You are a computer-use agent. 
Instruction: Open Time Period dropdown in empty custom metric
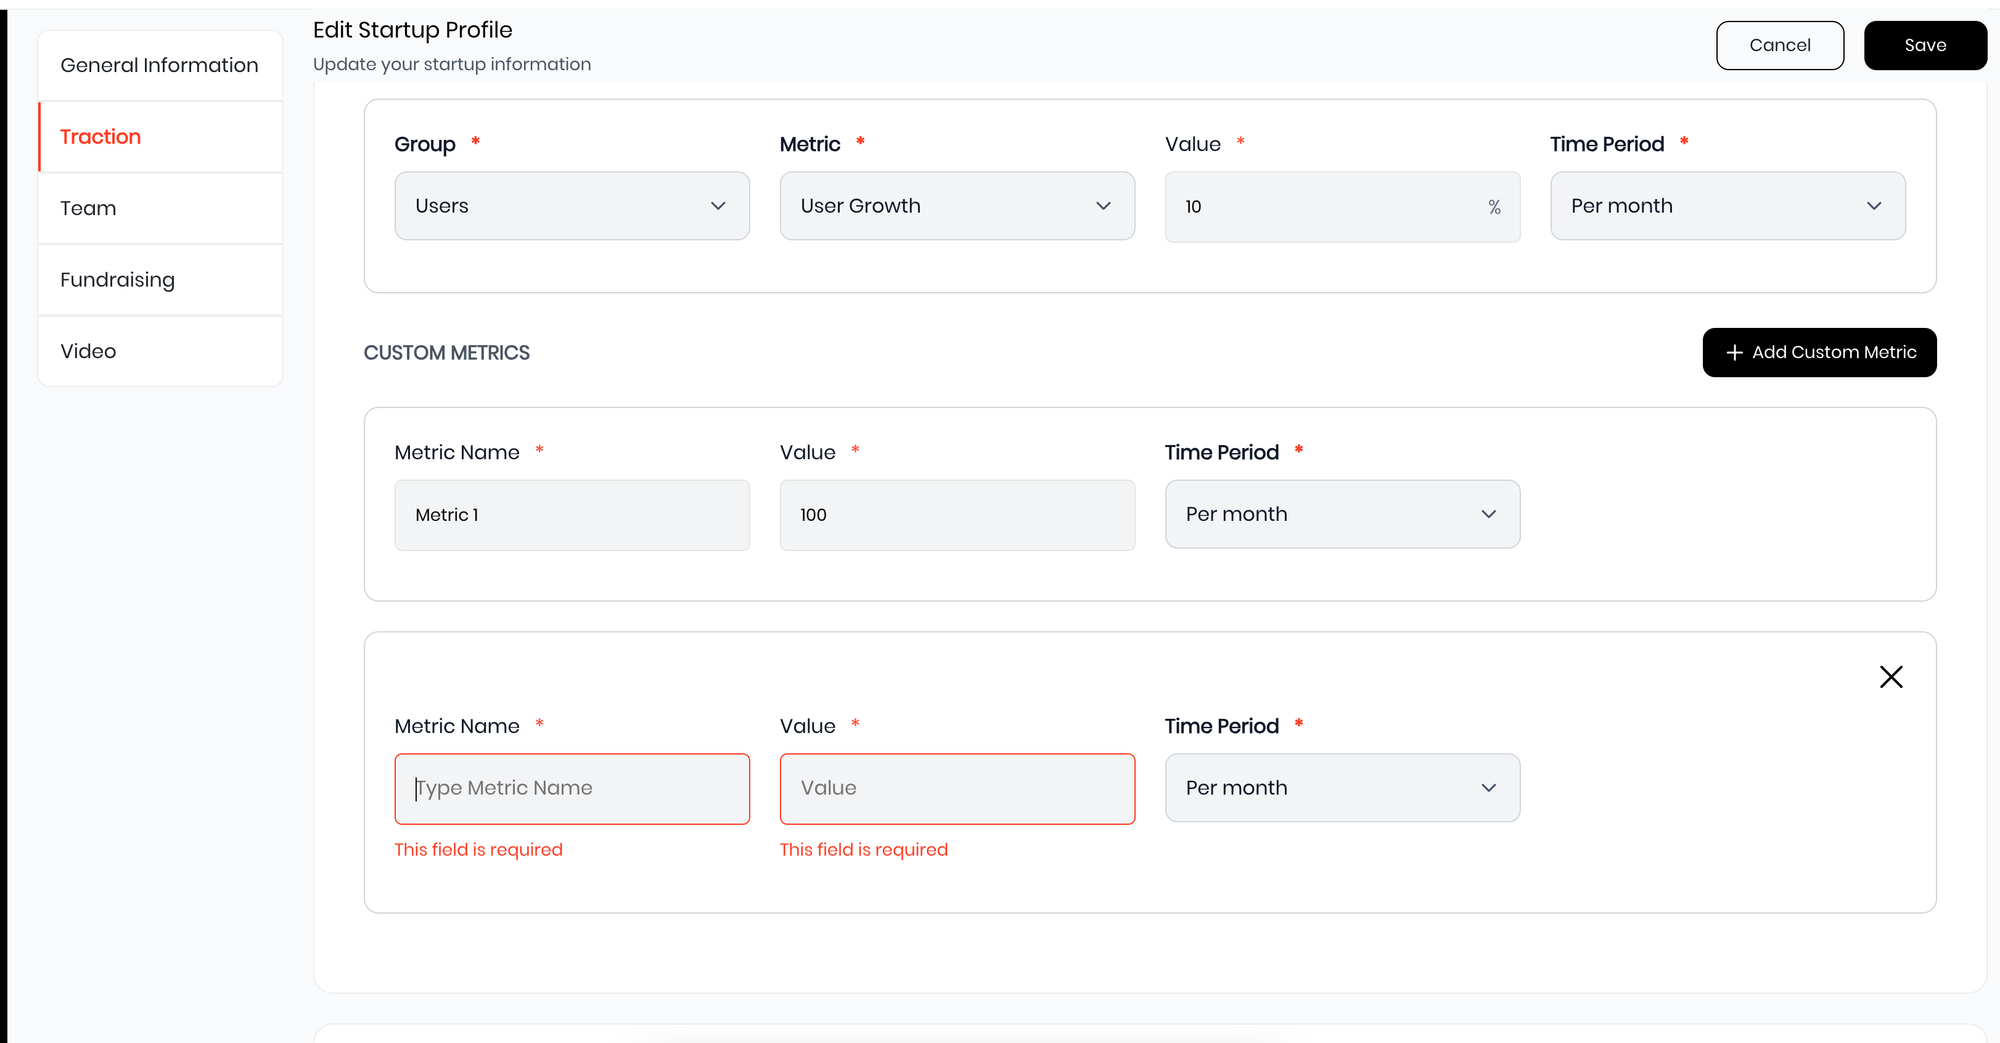click(1341, 788)
